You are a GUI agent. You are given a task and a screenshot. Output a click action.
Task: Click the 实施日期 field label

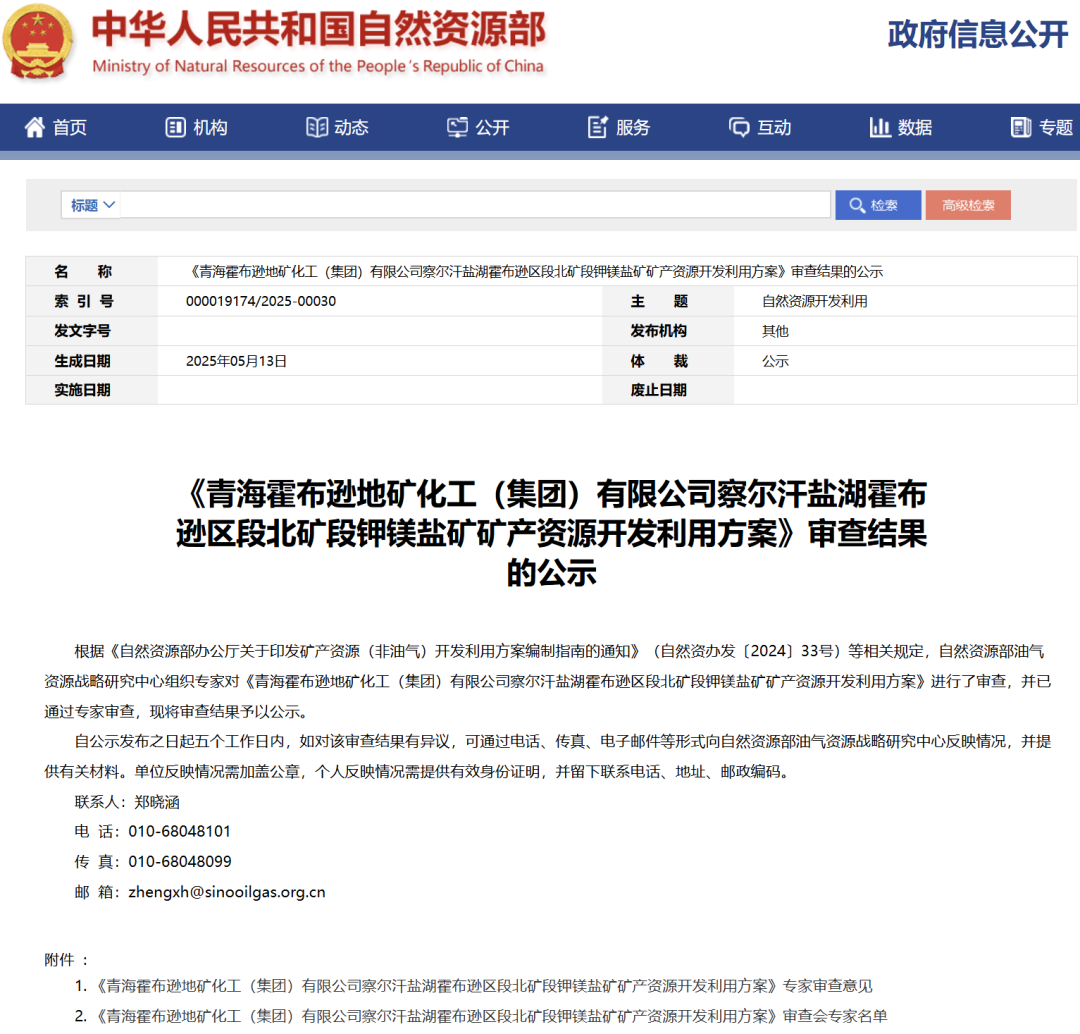tap(82, 391)
